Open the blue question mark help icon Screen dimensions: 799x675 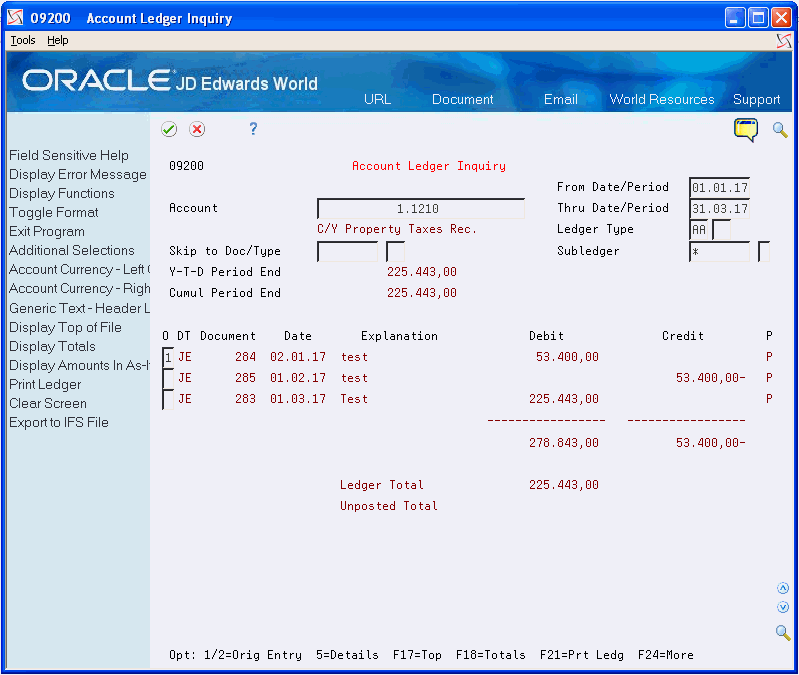click(x=253, y=129)
